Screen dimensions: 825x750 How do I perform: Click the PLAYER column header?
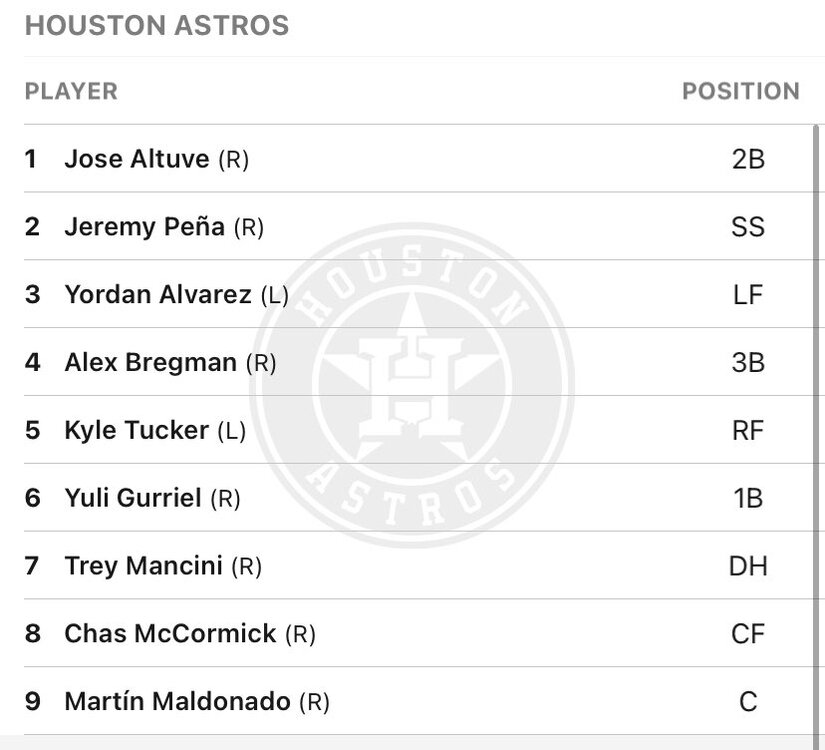(x=71, y=91)
